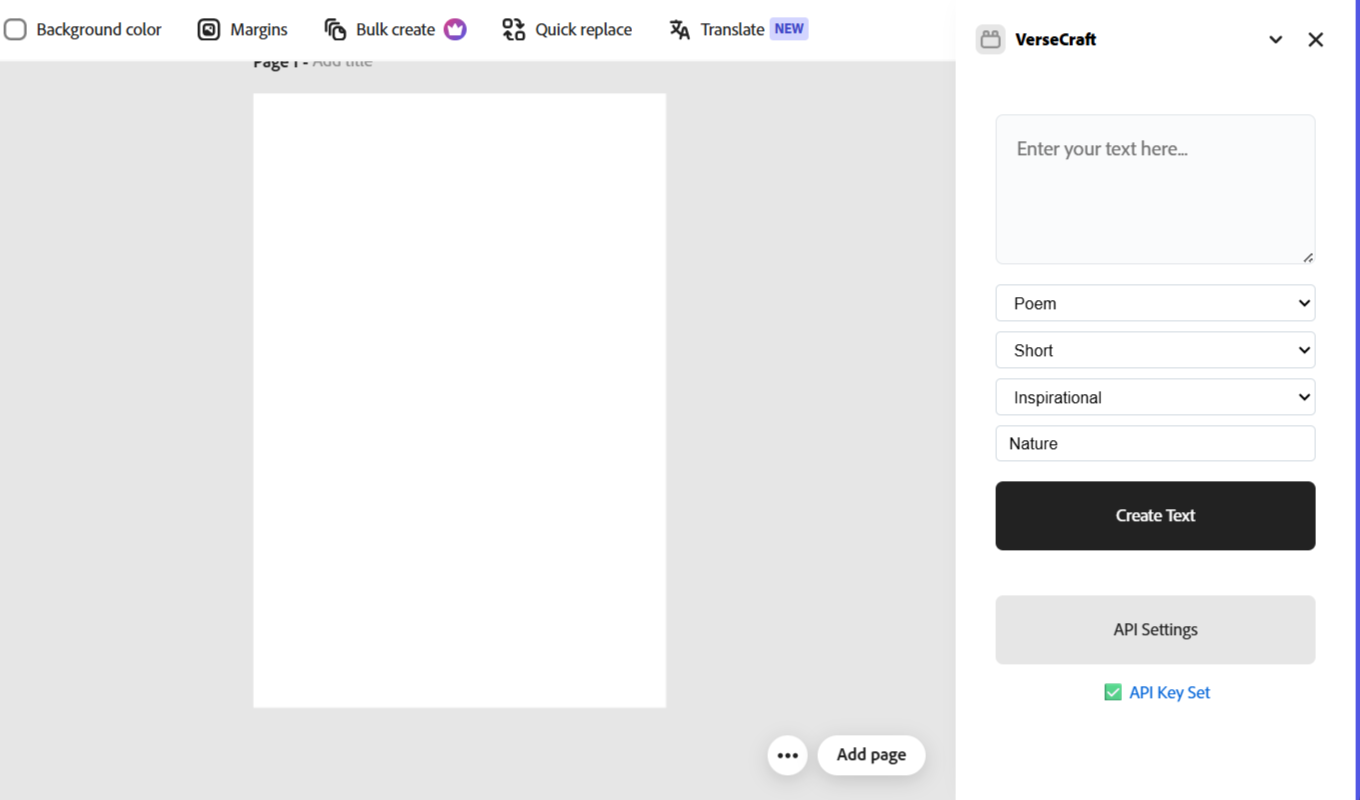Image resolution: width=1360 pixels, height=800 pixels.
Task: Open API Settings
Action: (1155, 629)
